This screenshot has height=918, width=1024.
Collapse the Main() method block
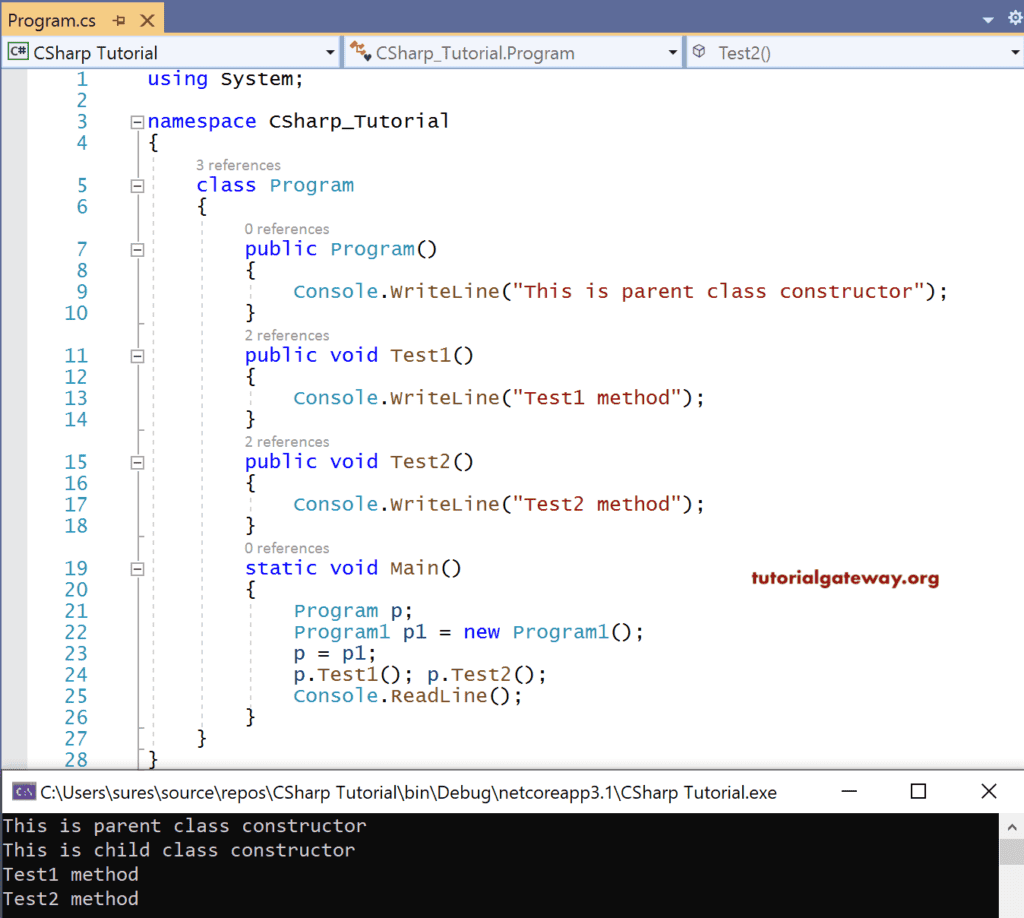137,569
